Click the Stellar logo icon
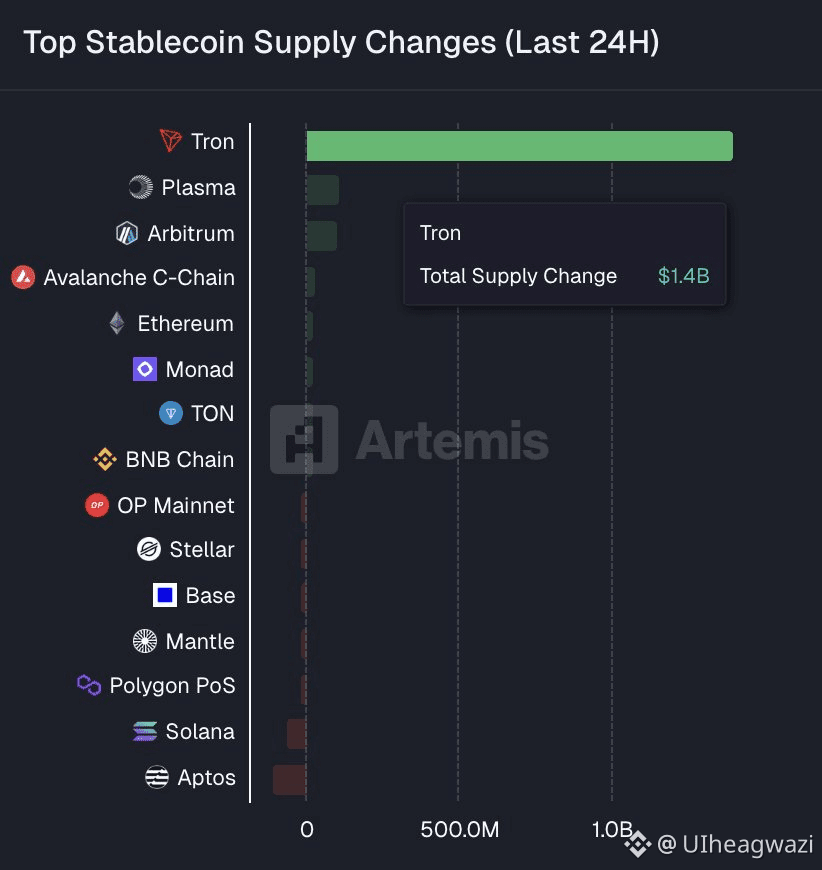The height and width of the screenshot is (870, 822). pos(149,549)
